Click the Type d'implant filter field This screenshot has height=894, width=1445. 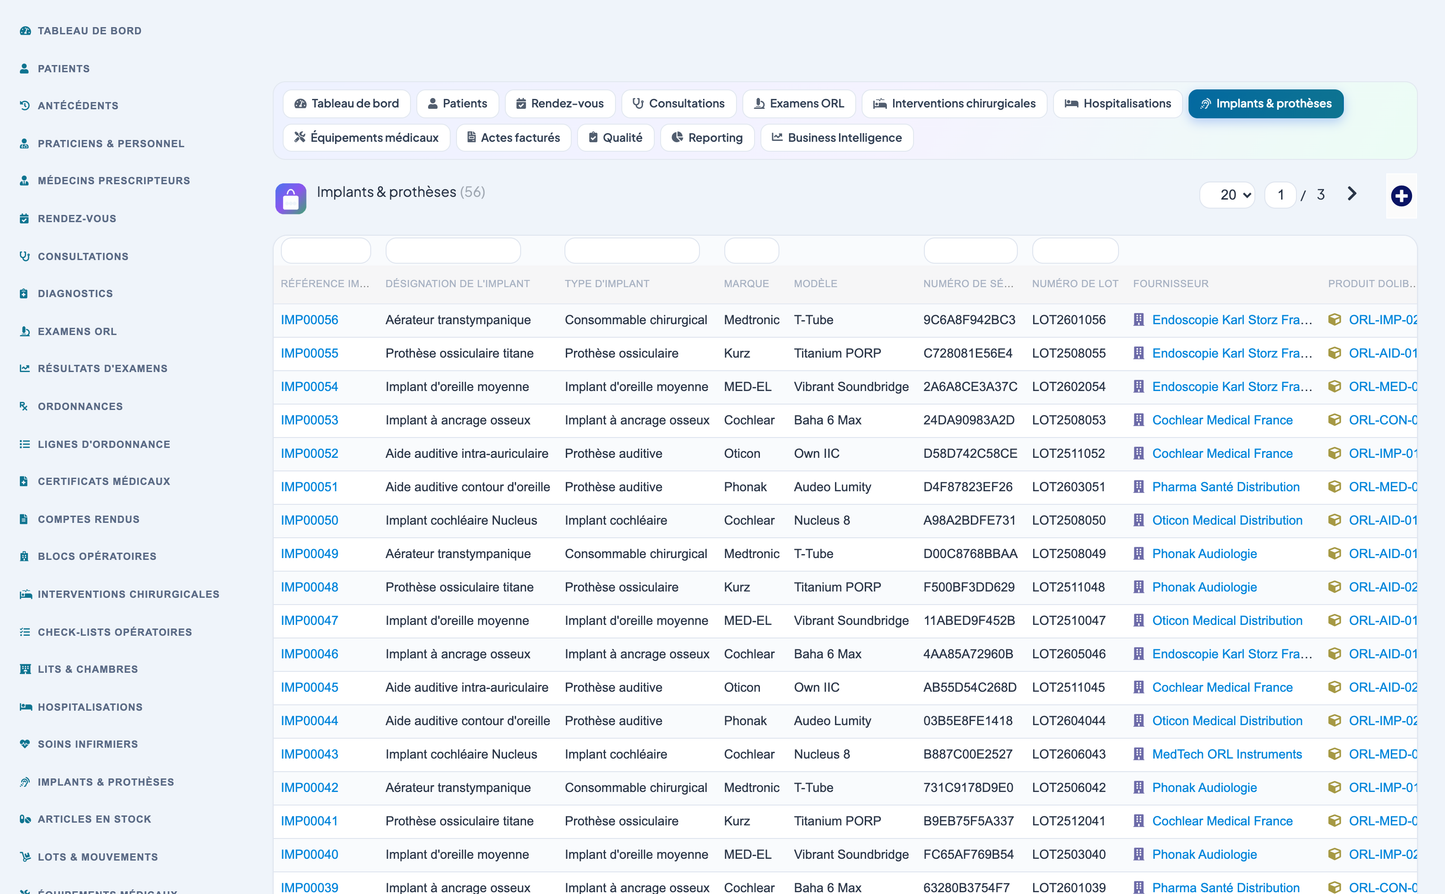632,251
